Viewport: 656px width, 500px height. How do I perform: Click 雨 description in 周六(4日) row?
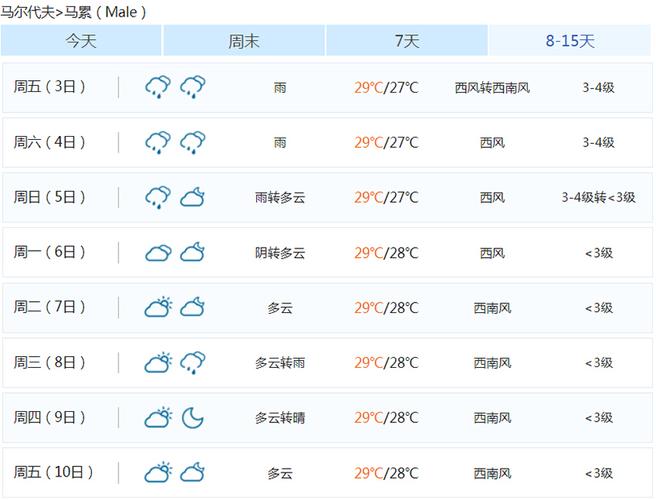[280, 143]
